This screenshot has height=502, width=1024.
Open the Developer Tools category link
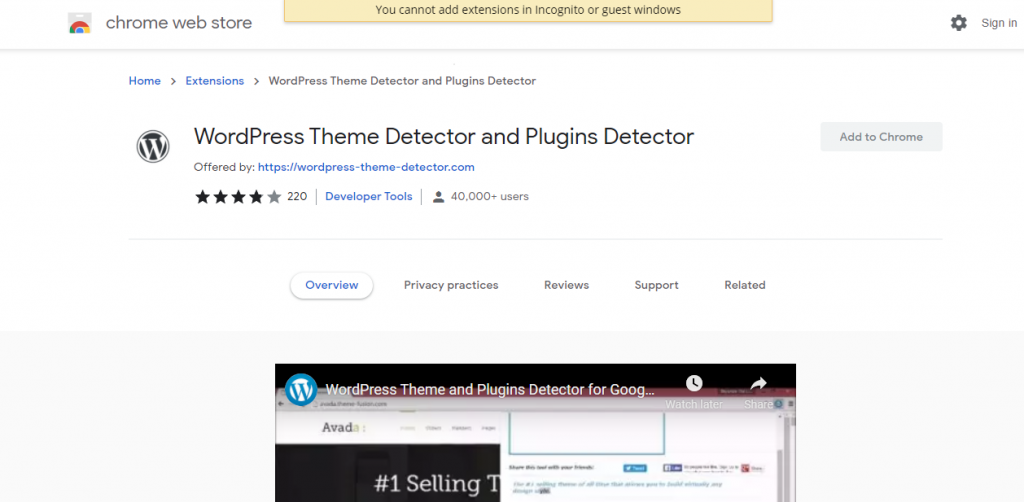pyautogui.click(x=368, y=197)
